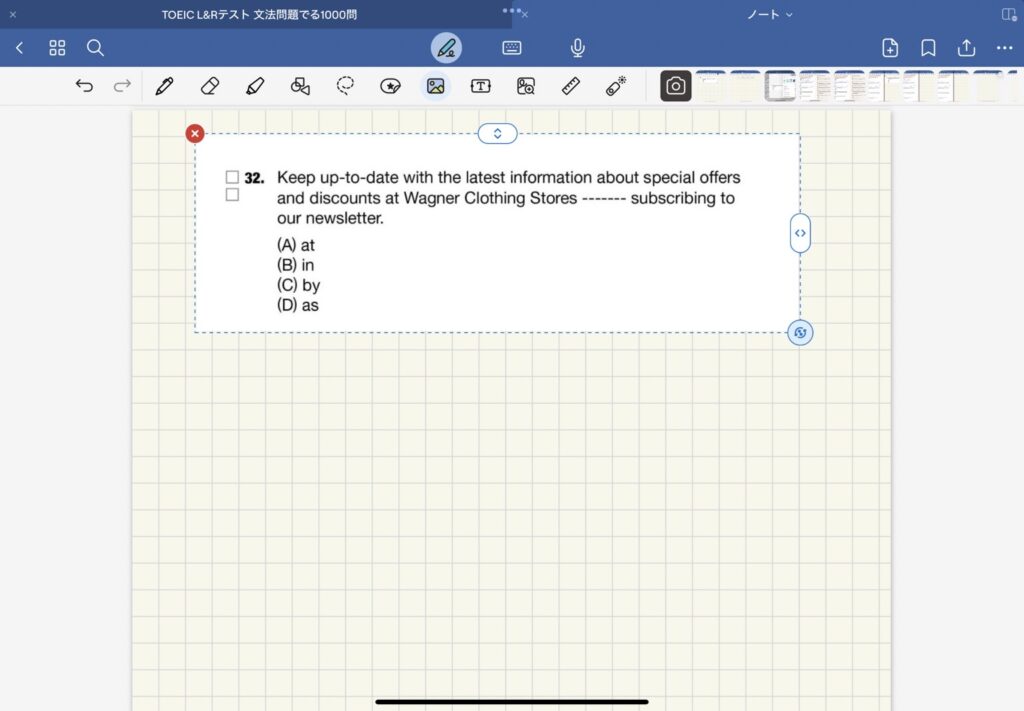1024x711 pixels.
Task: Click the horizontal resize handle on image right edge
Action: [x=800, y=233]
